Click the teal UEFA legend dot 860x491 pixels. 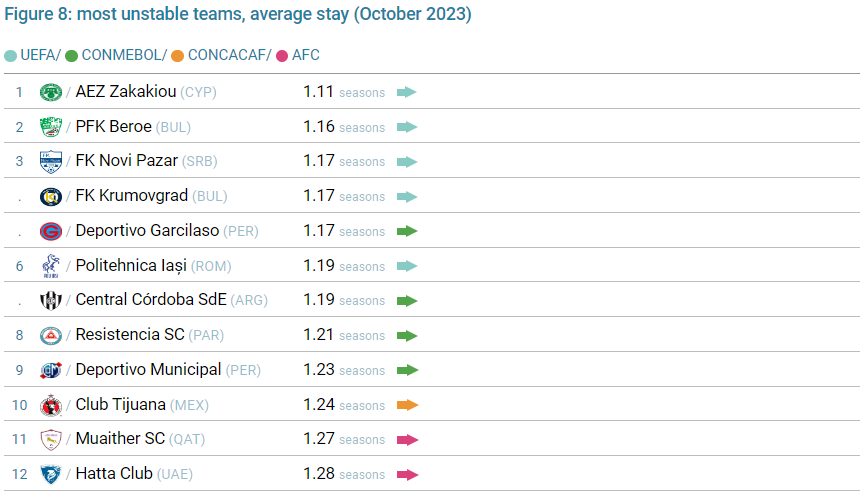10,55
